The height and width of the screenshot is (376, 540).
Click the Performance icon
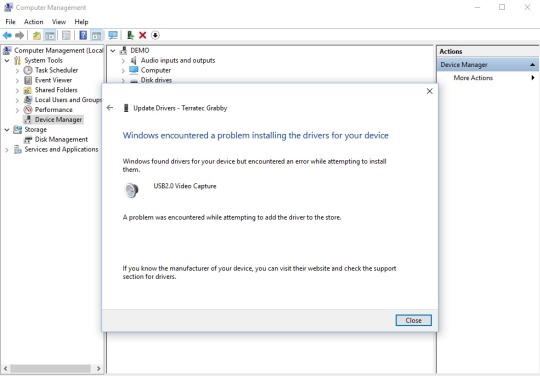[28, 110]
